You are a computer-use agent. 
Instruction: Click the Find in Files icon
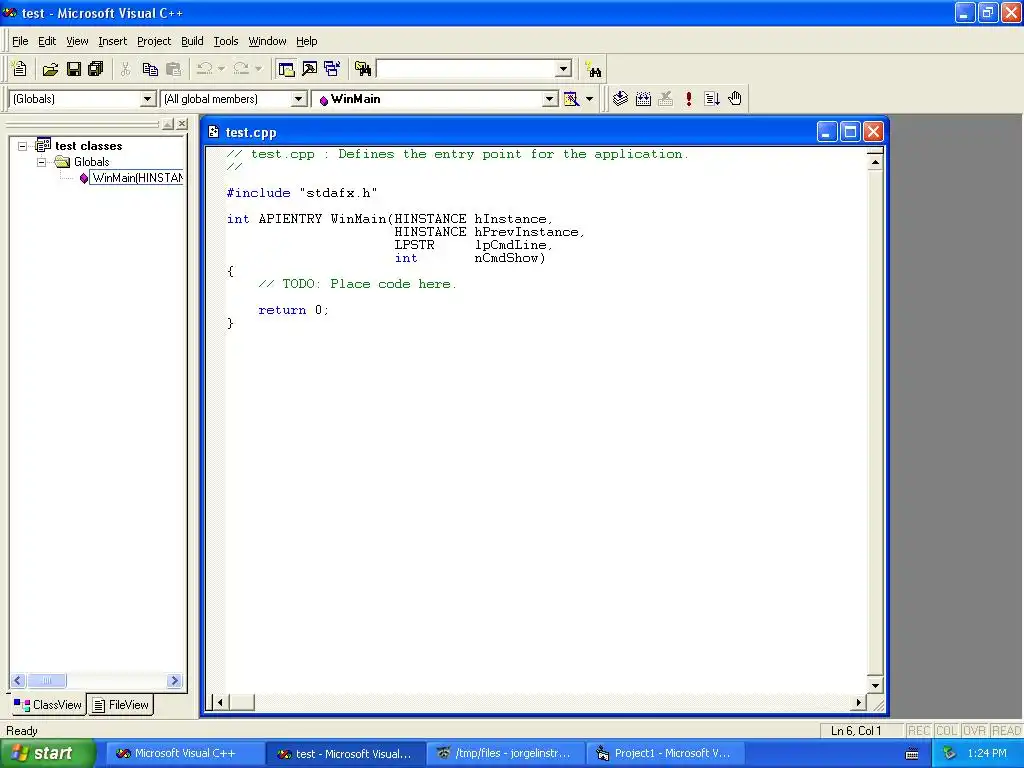pyautogui.click(x=362, y=69)
